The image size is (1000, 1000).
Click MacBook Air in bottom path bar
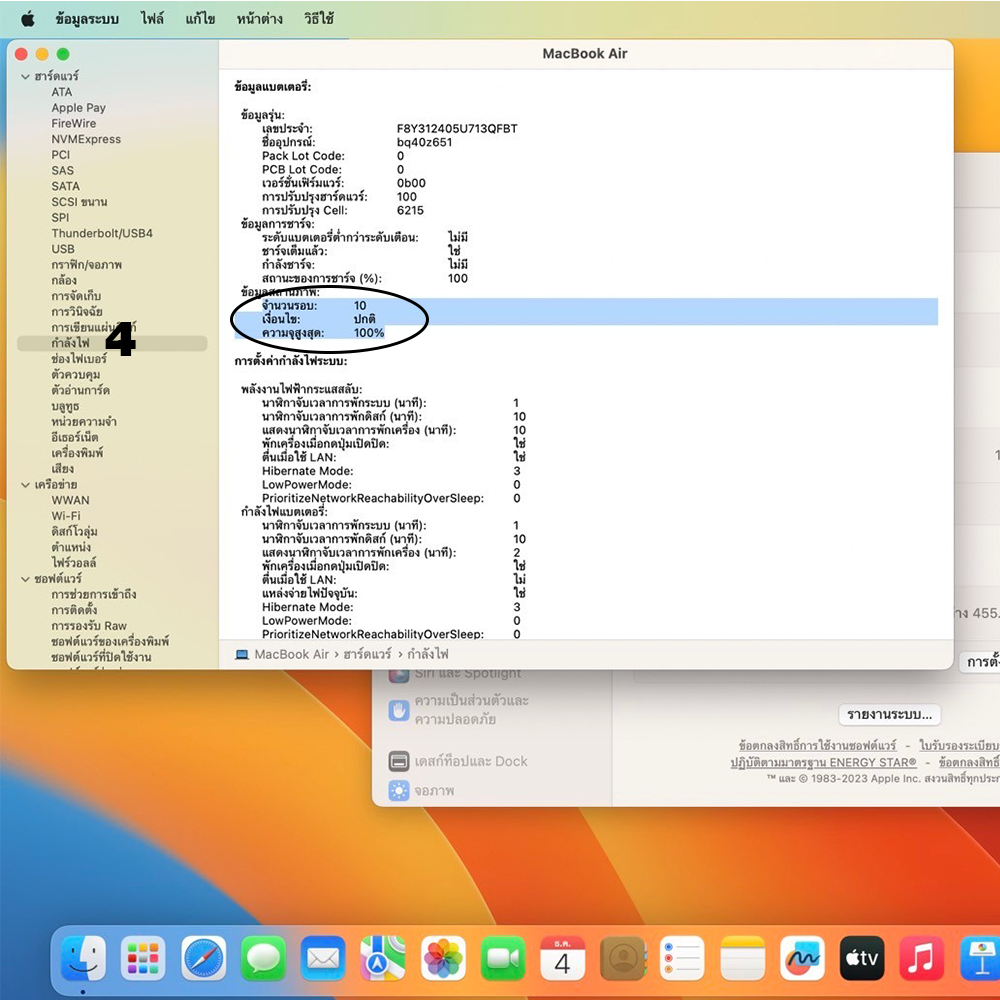click(291, 654)
